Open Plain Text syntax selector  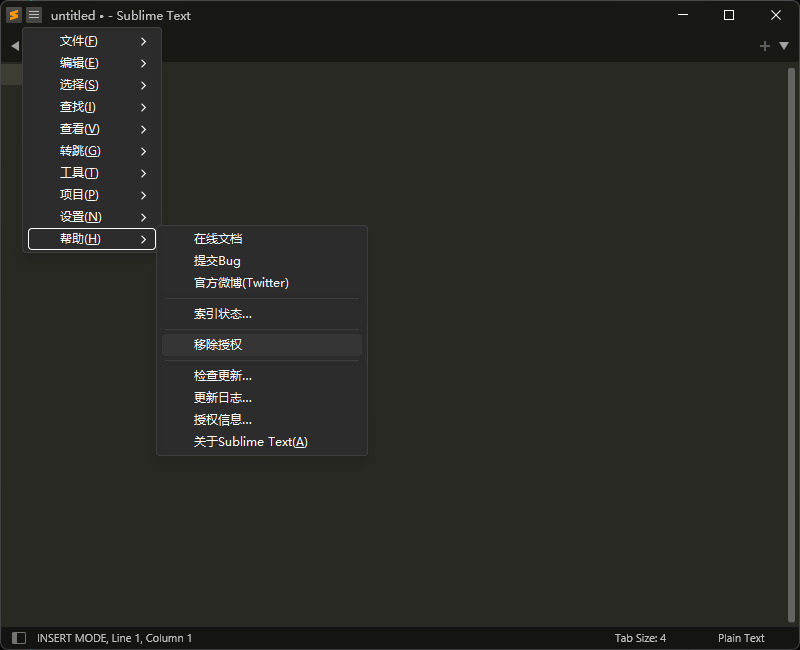point(741,638)
